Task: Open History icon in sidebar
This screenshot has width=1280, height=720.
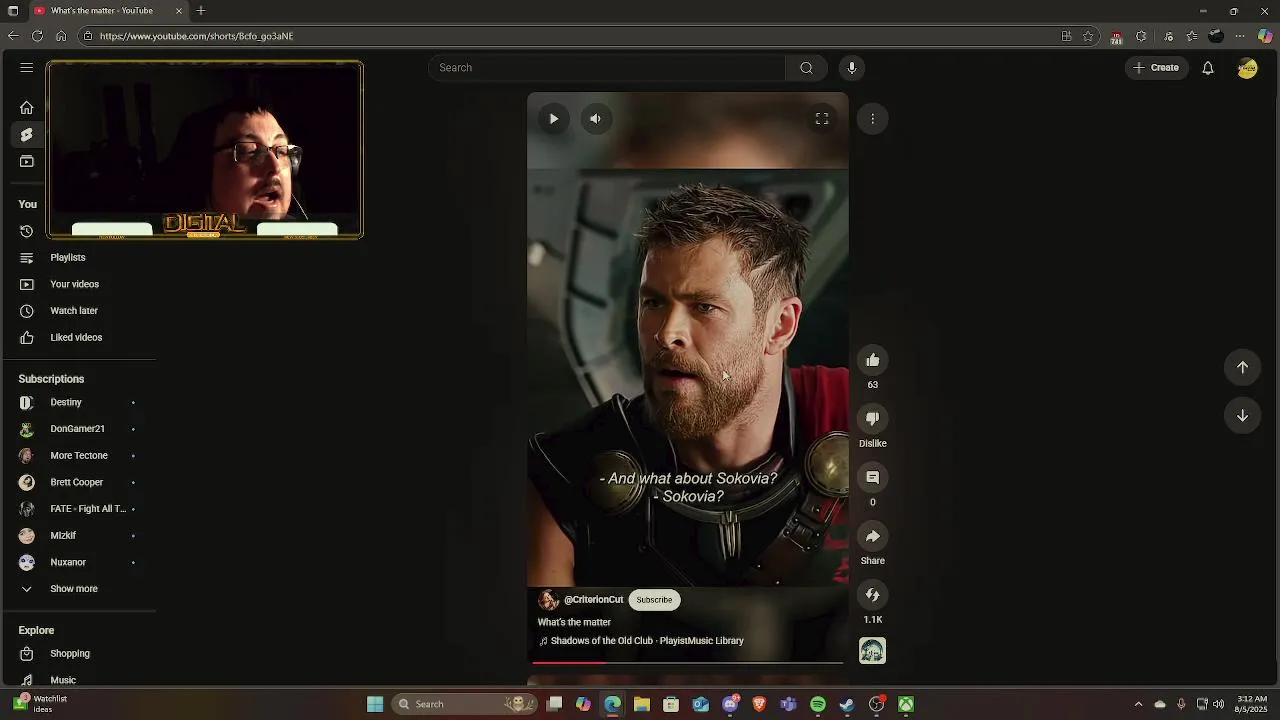Action: click(27, 231)
